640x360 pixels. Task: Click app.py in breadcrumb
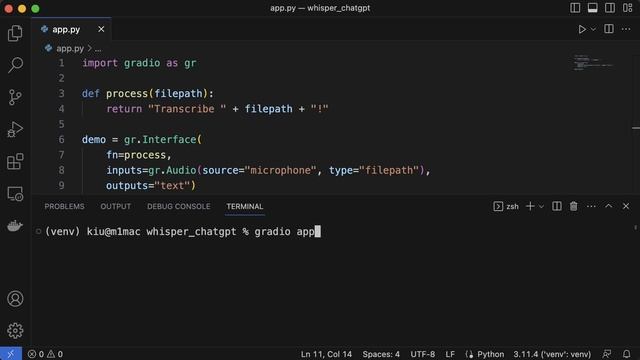(x=70, y=49)
